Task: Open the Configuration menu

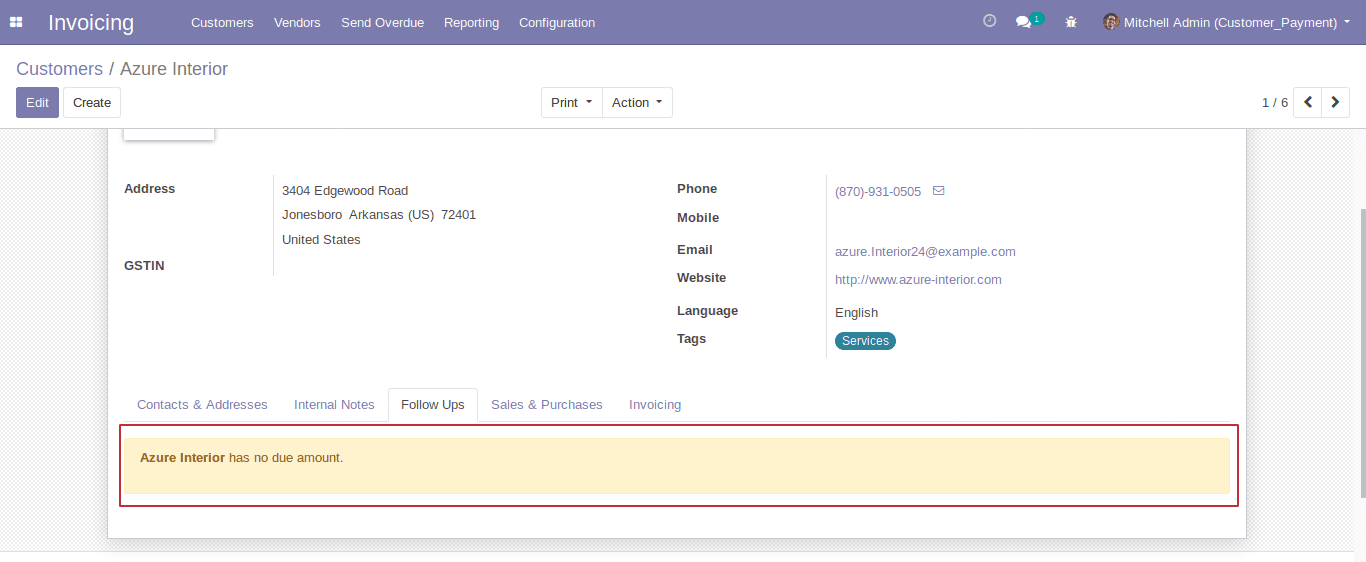Action: tap(557, 22)
